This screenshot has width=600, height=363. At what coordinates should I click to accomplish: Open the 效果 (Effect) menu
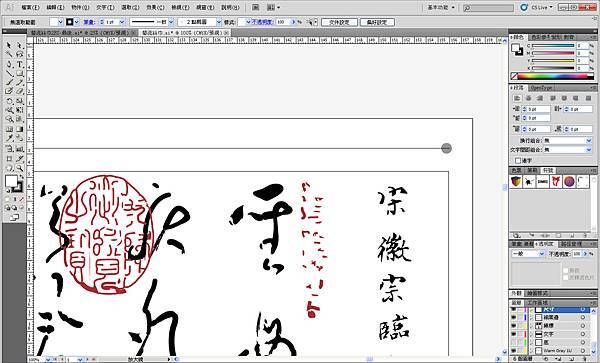[155, 7]
